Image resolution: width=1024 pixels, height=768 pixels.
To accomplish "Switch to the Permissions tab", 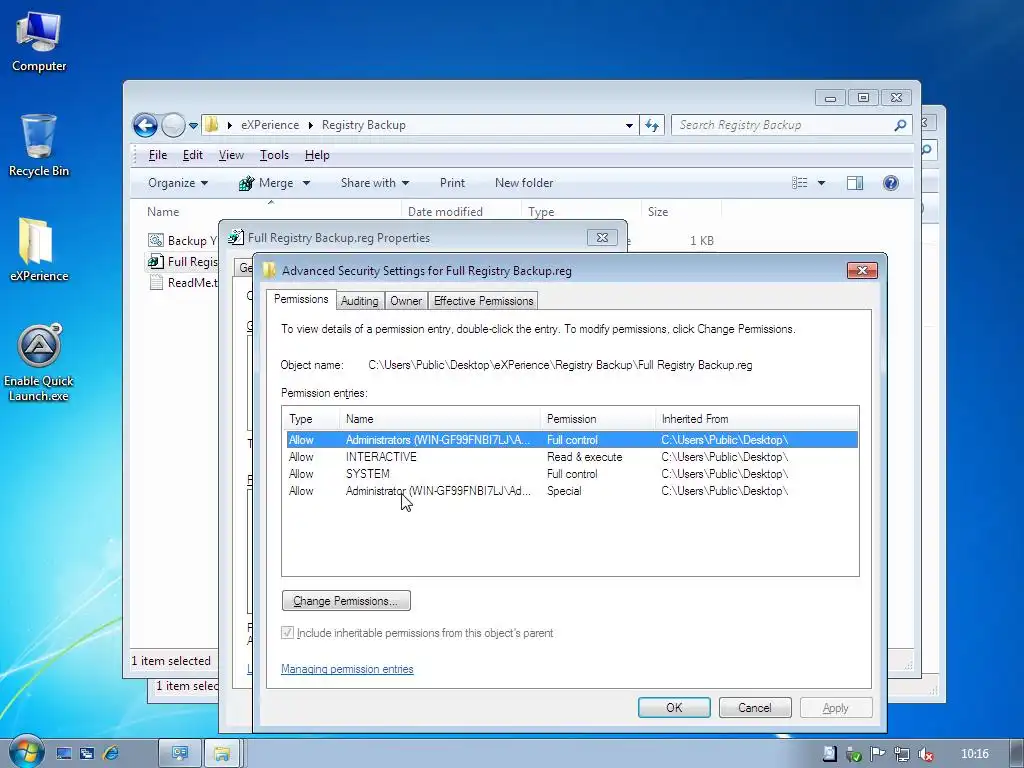I will (301, 299).
